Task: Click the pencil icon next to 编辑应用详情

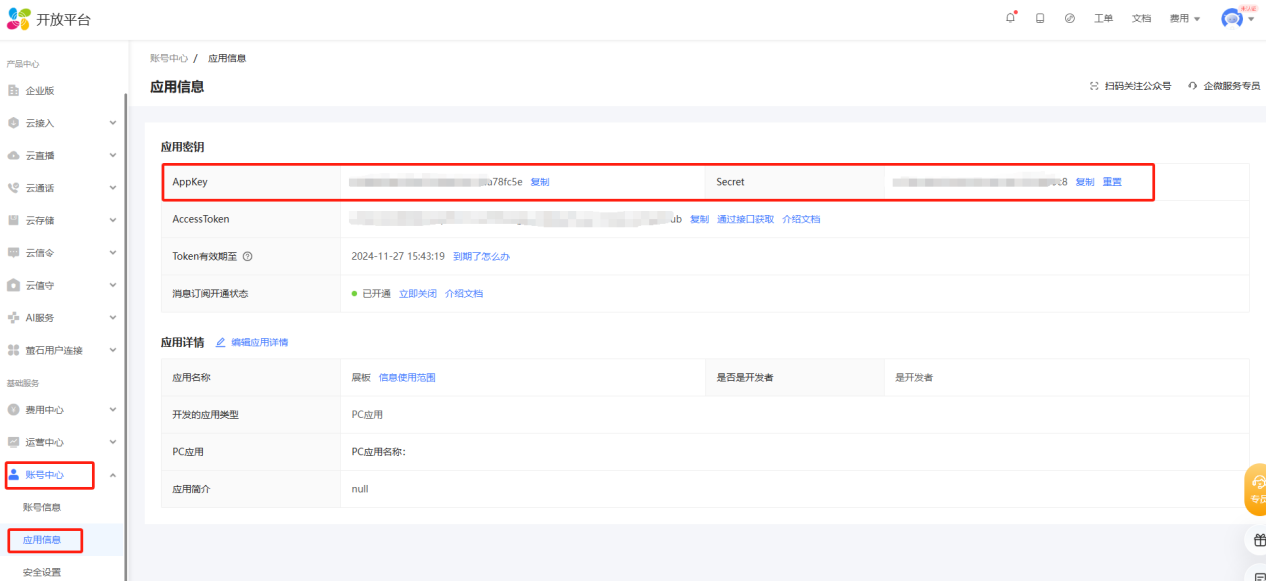Action: point(221,342)
